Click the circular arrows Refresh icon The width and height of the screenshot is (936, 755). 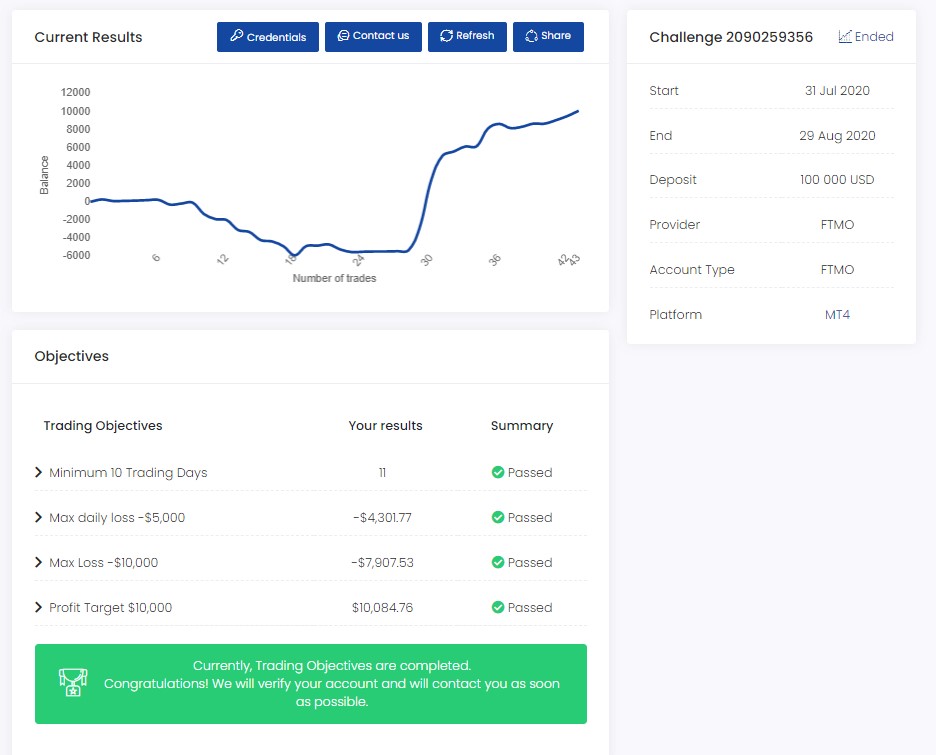pos(446,36)
